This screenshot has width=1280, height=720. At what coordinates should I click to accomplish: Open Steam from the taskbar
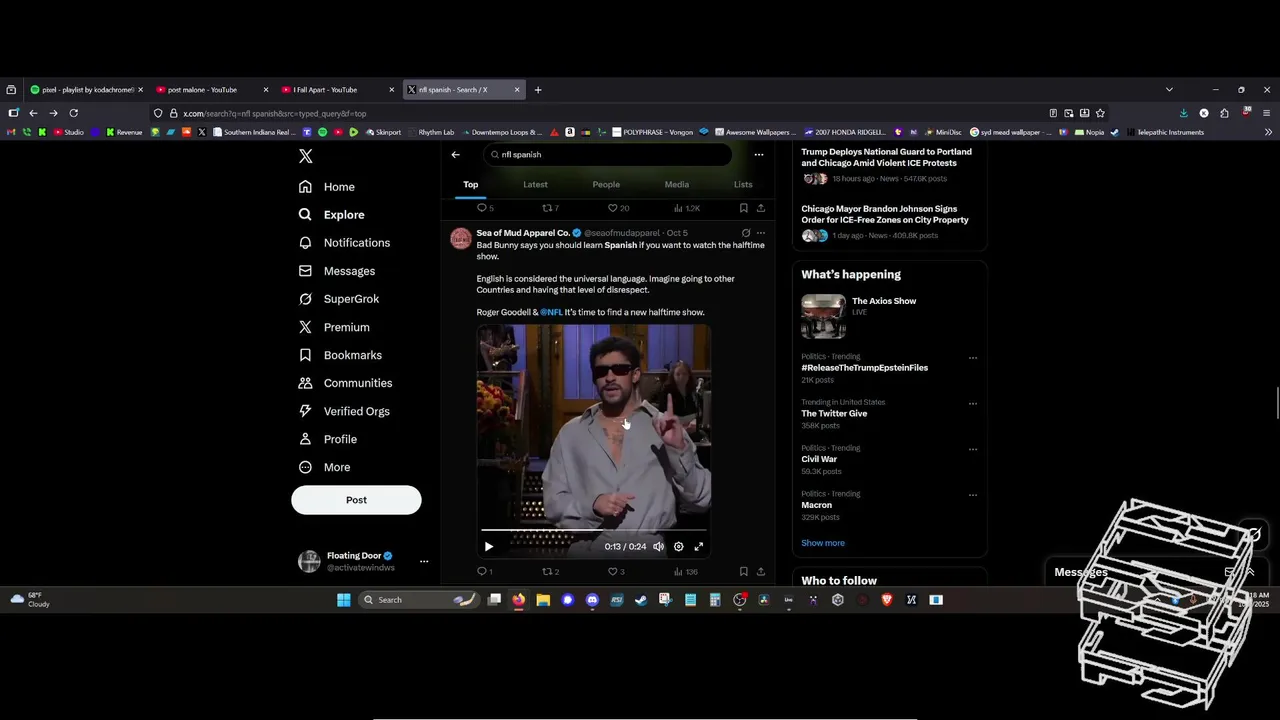[x=641, y=600]
